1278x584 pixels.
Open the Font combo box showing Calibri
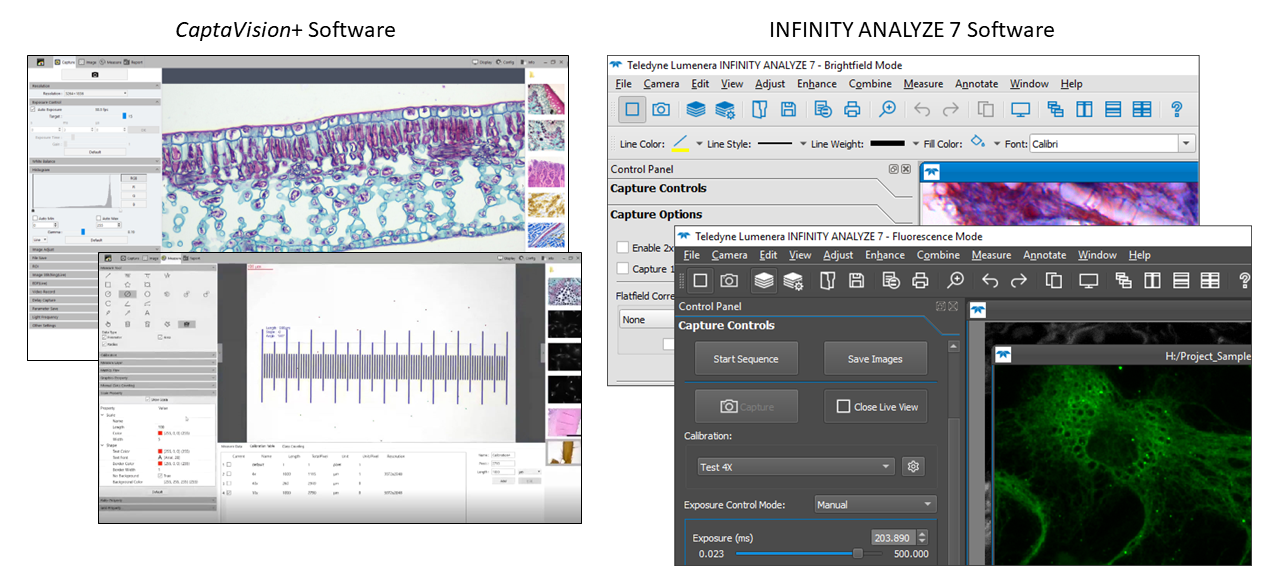click(1112, 144)
